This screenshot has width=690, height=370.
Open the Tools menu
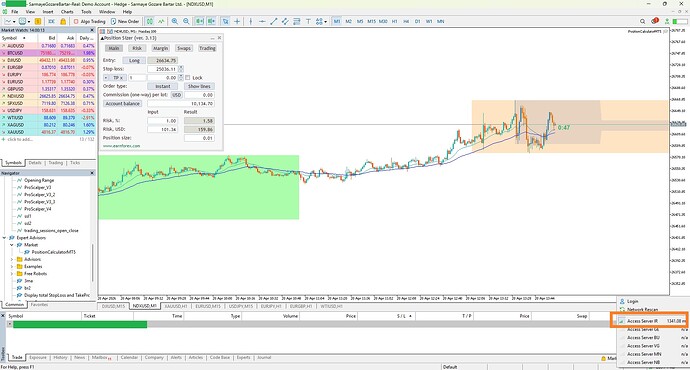pos(86,12)
